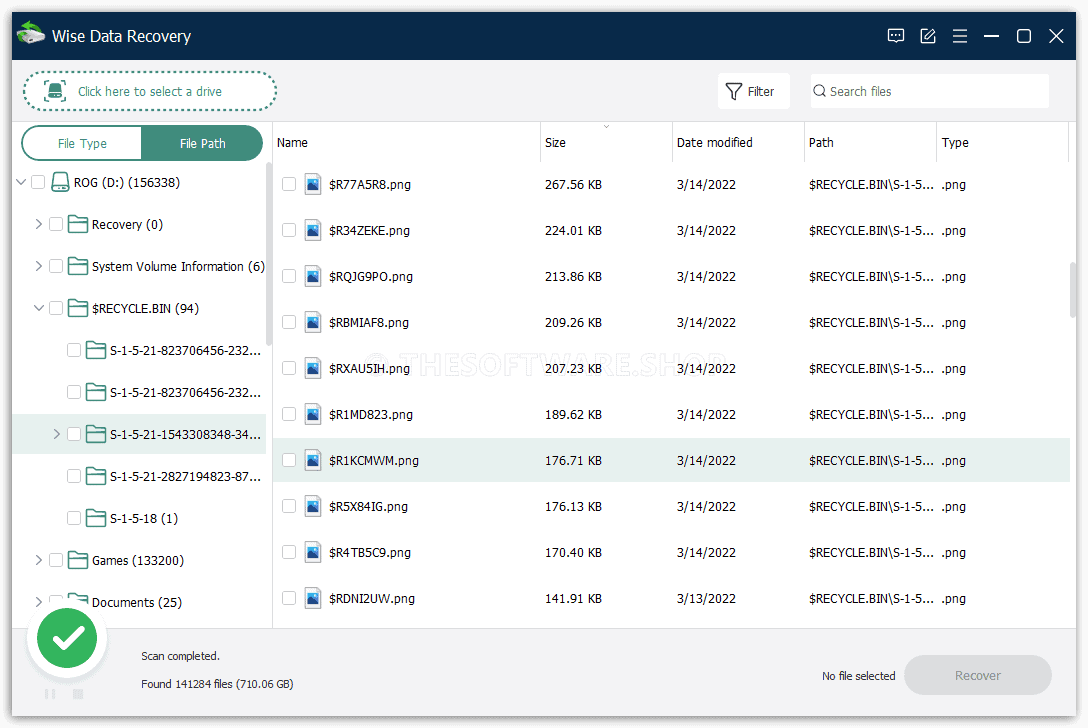This screenshot has height=728, width=1088.
Task: Expand the Games folder node
Action: pyautogui.click(x=39, y=560)
